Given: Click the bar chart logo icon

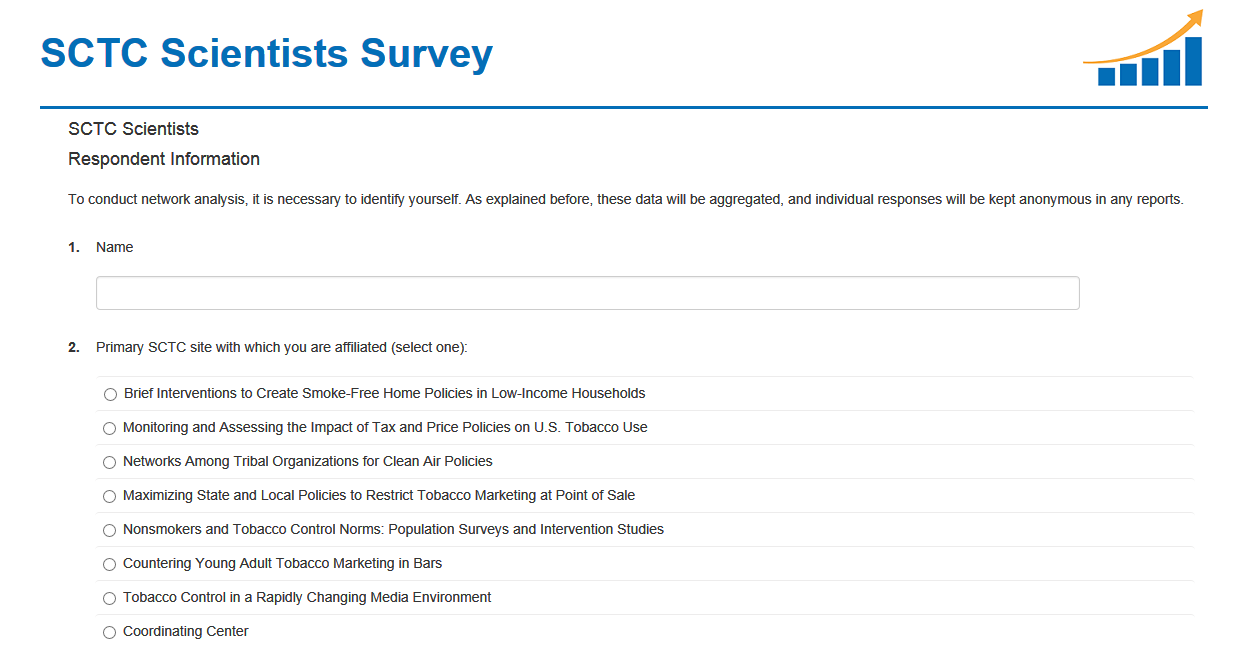Looking at the screenshot, I should pyautogui.click(x=1145, y=50).
